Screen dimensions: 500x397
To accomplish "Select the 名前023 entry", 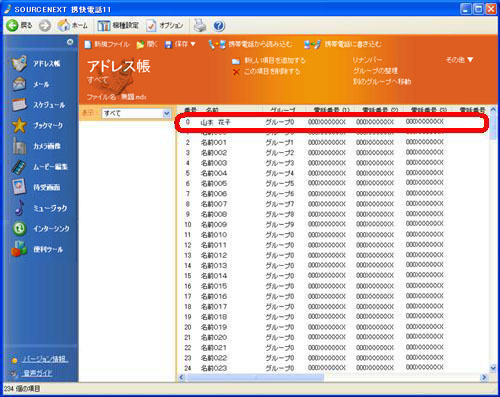I will coord(214,368).
